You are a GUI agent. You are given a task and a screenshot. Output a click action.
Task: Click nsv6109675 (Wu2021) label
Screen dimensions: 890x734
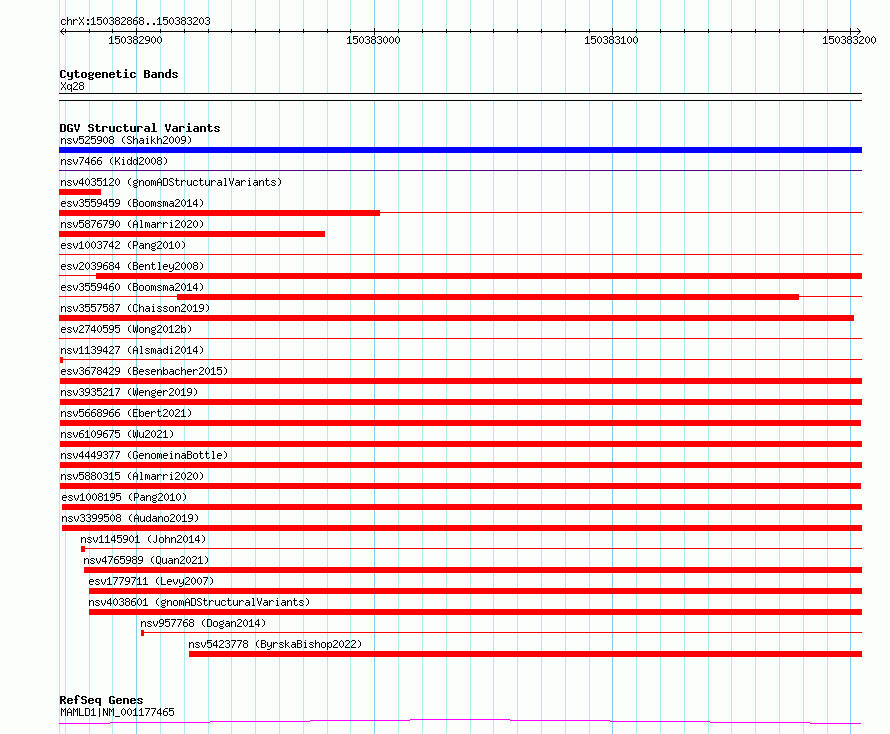(117, 434)
